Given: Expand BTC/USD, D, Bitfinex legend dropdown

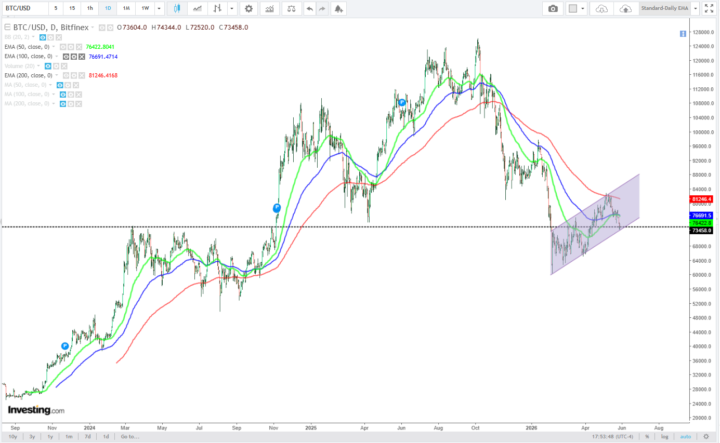Looking at the screenshot, I should [x=93, y=27].
